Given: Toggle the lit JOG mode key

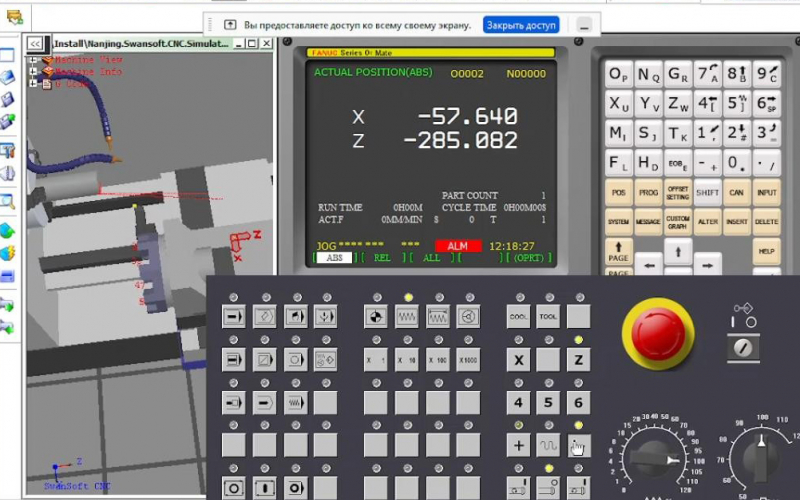Looking at the screenshot, I should (407, 316).
